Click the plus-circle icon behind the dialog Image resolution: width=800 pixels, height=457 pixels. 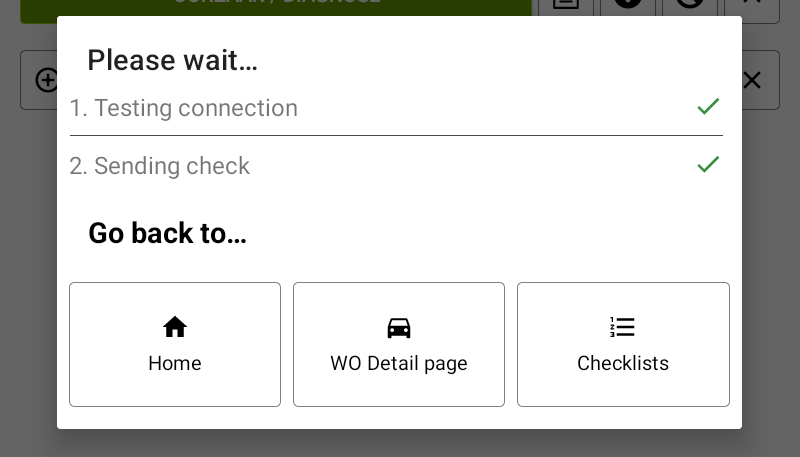pyautogui.click(x=46, y=80)
